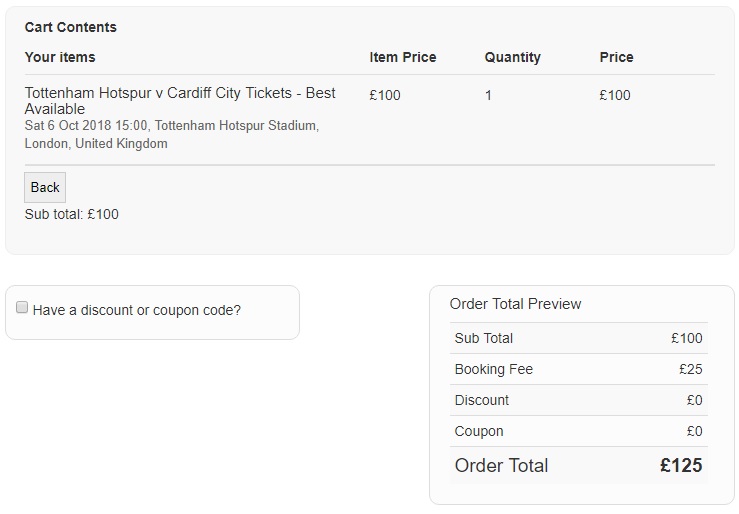The height and width of the screenshot is (514, 739).
Task: Click the "Have a discount or coupon code?" label
Action: coord(137,310)
